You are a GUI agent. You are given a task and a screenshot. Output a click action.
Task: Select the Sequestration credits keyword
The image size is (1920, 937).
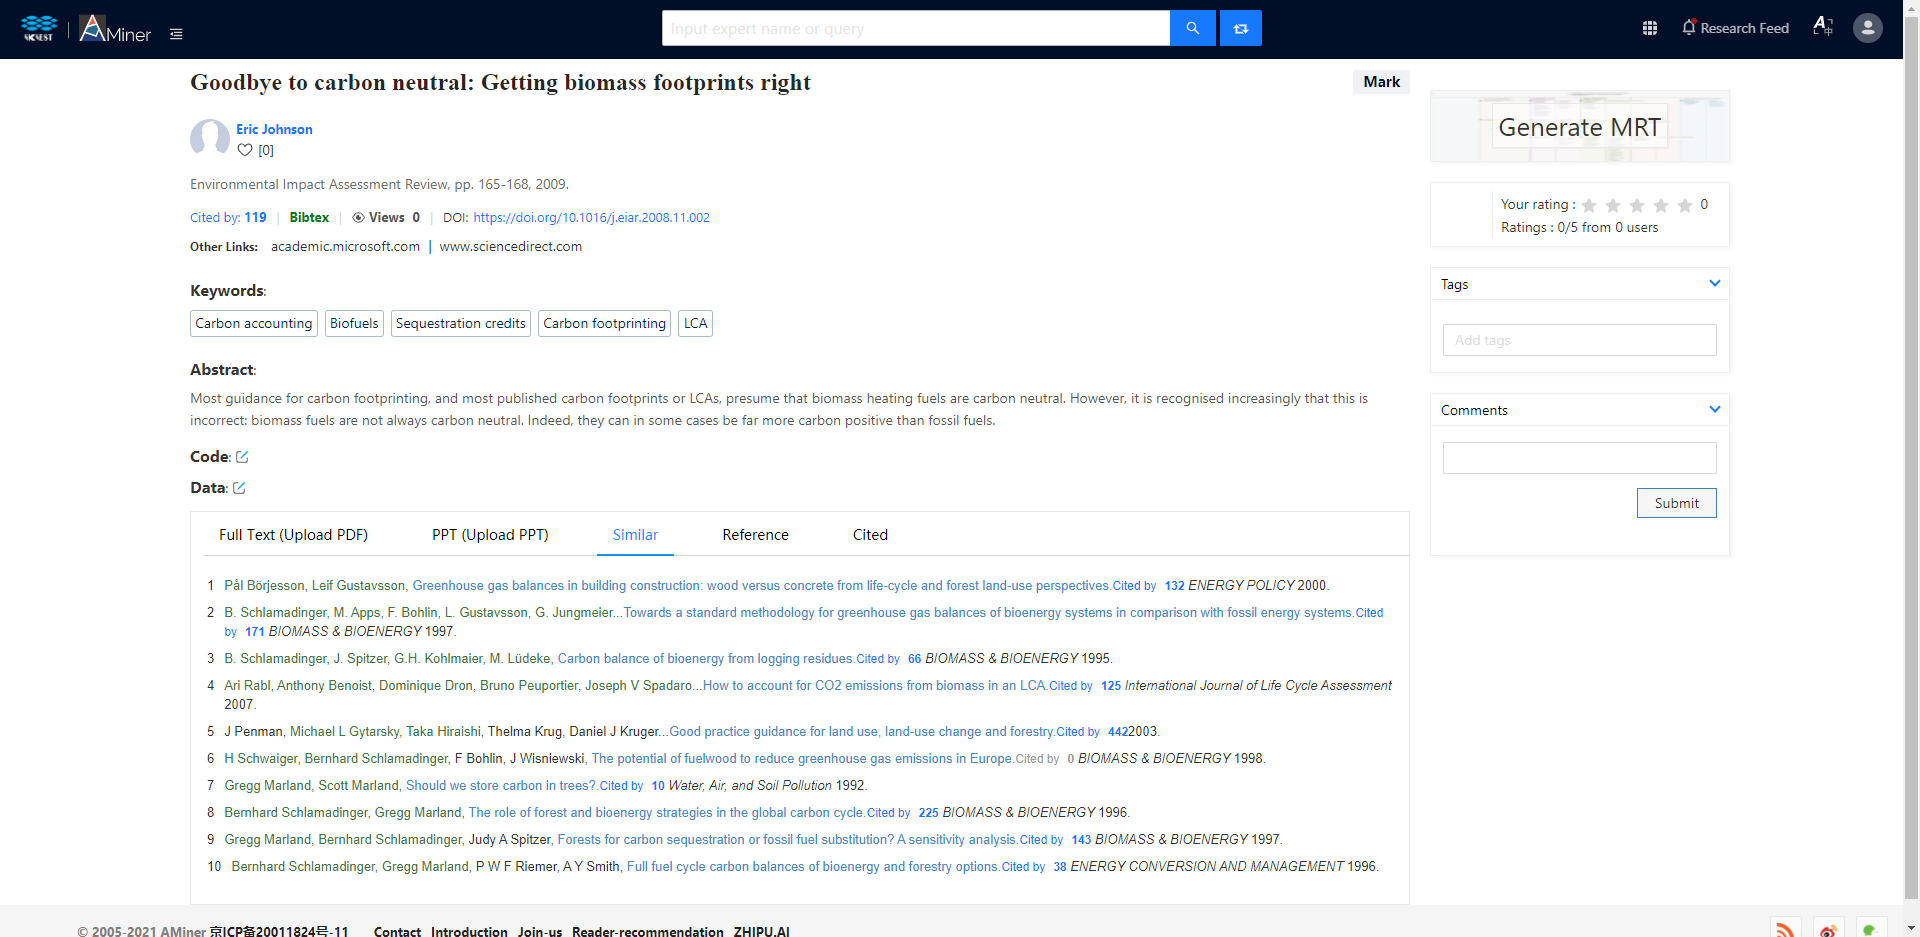point(461,323)
